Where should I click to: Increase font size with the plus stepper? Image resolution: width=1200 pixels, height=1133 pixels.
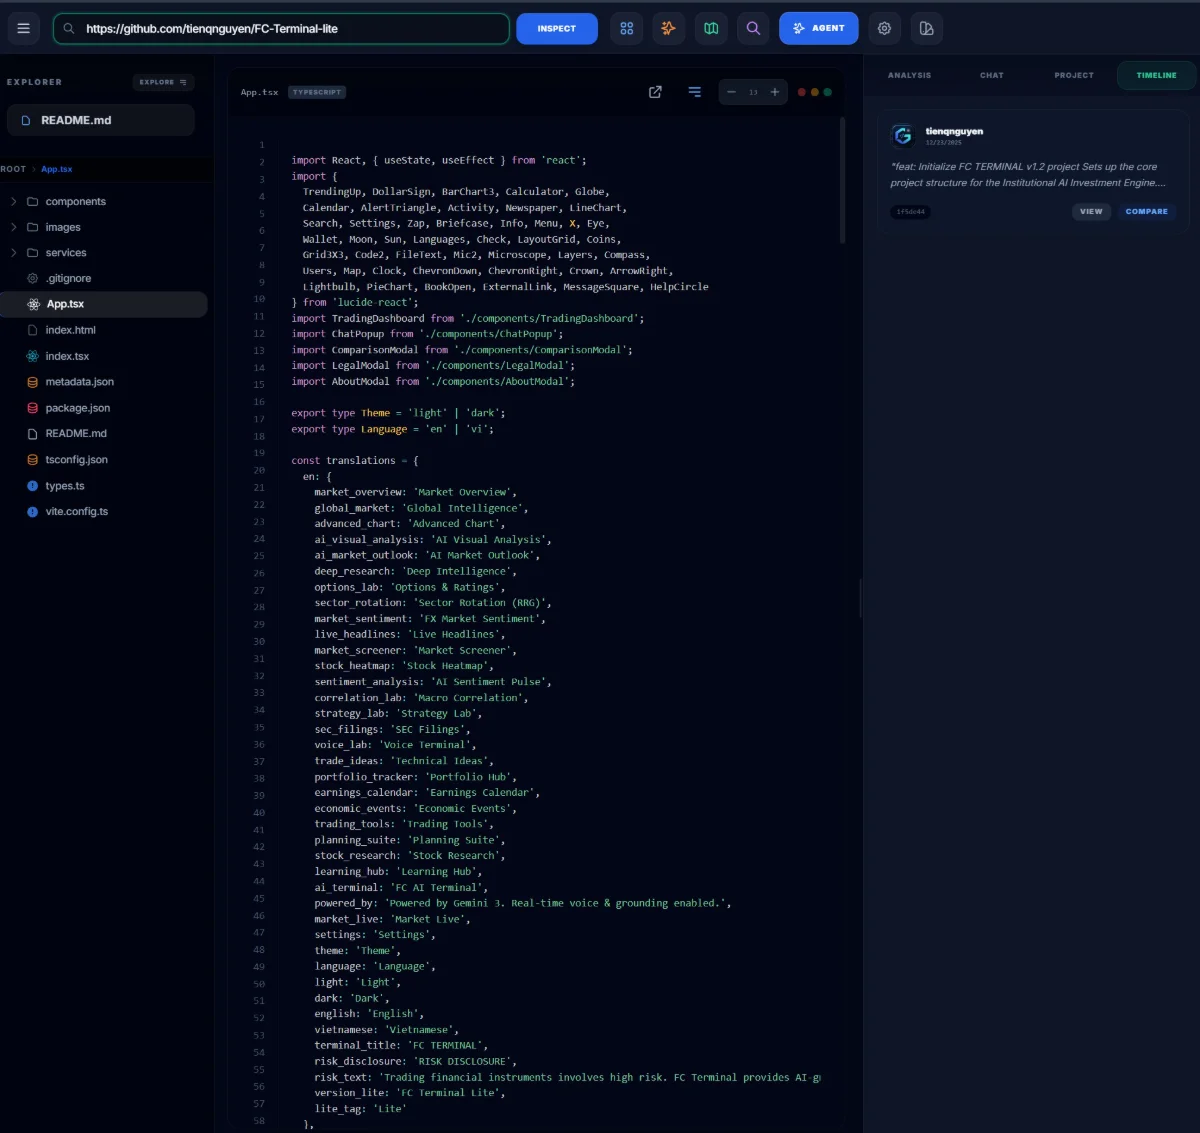tap(775, 91)
